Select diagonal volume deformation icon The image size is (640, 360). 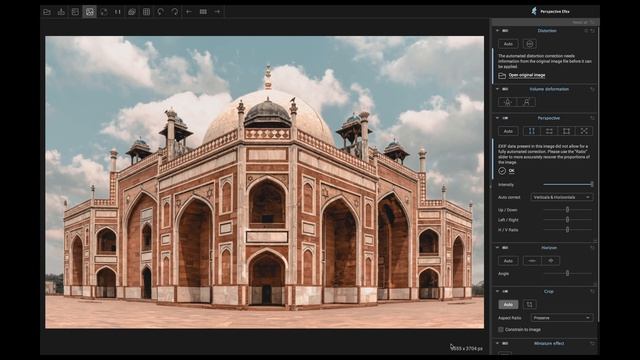527,102
